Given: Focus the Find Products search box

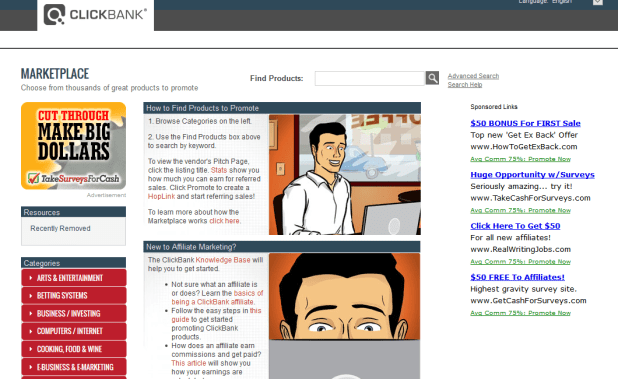Looking at the screenshot, I should click(370, 78).
